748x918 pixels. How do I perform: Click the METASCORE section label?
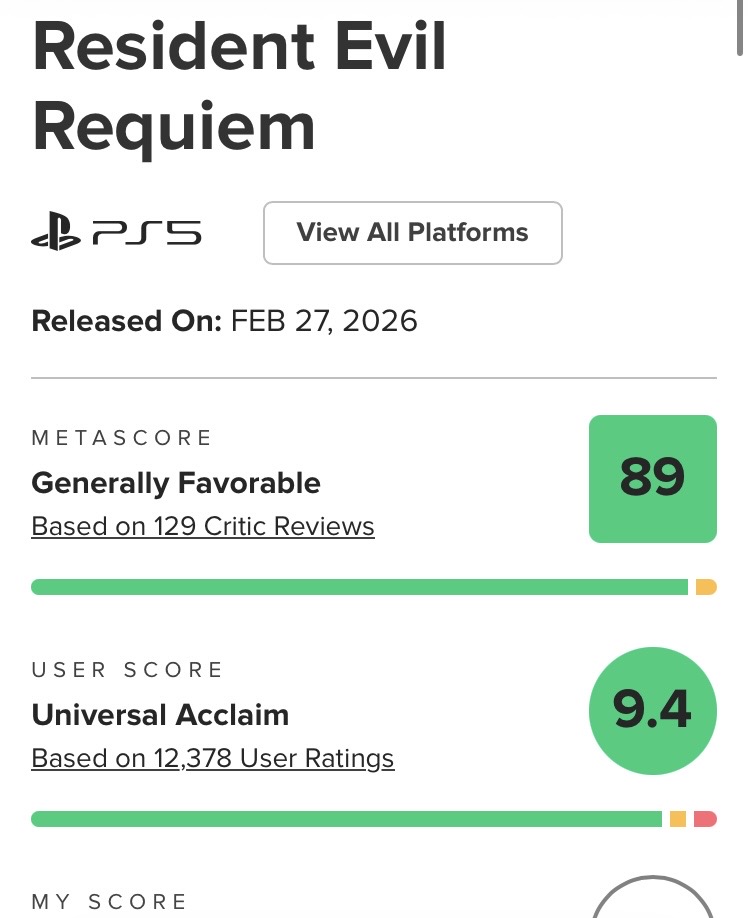tap(122, 438)
